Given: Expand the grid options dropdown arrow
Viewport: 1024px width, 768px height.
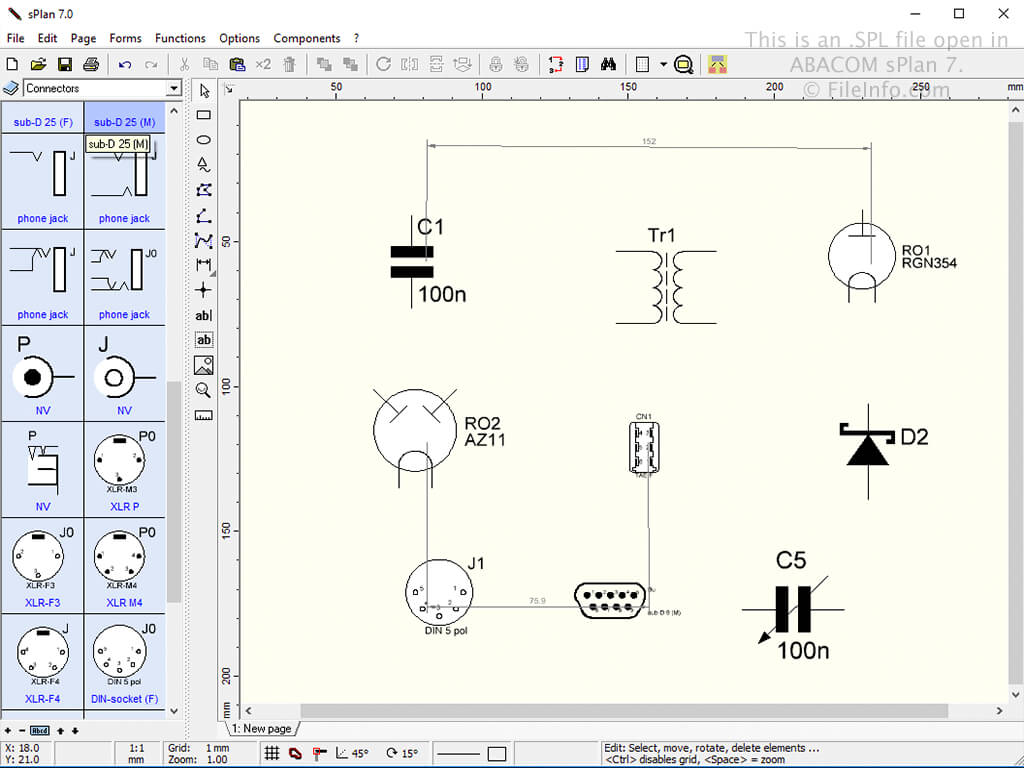Looking at the screenshot, I should (x=663, y=64).
